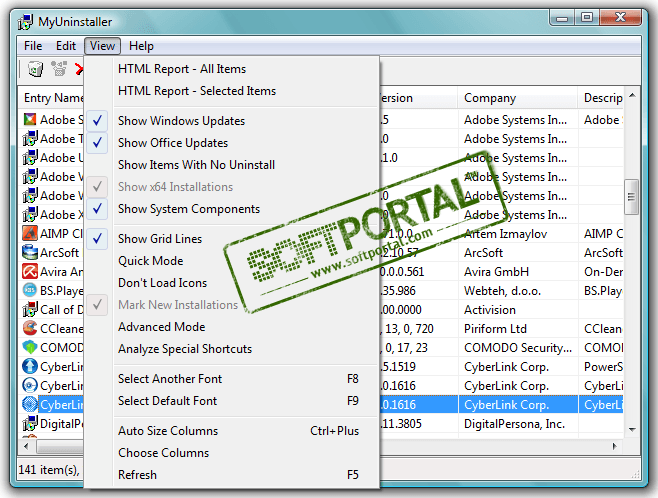Screen dimensions: 658x498
Task: Select COMODO Security company cell
Action: click(x=518, y=348)
